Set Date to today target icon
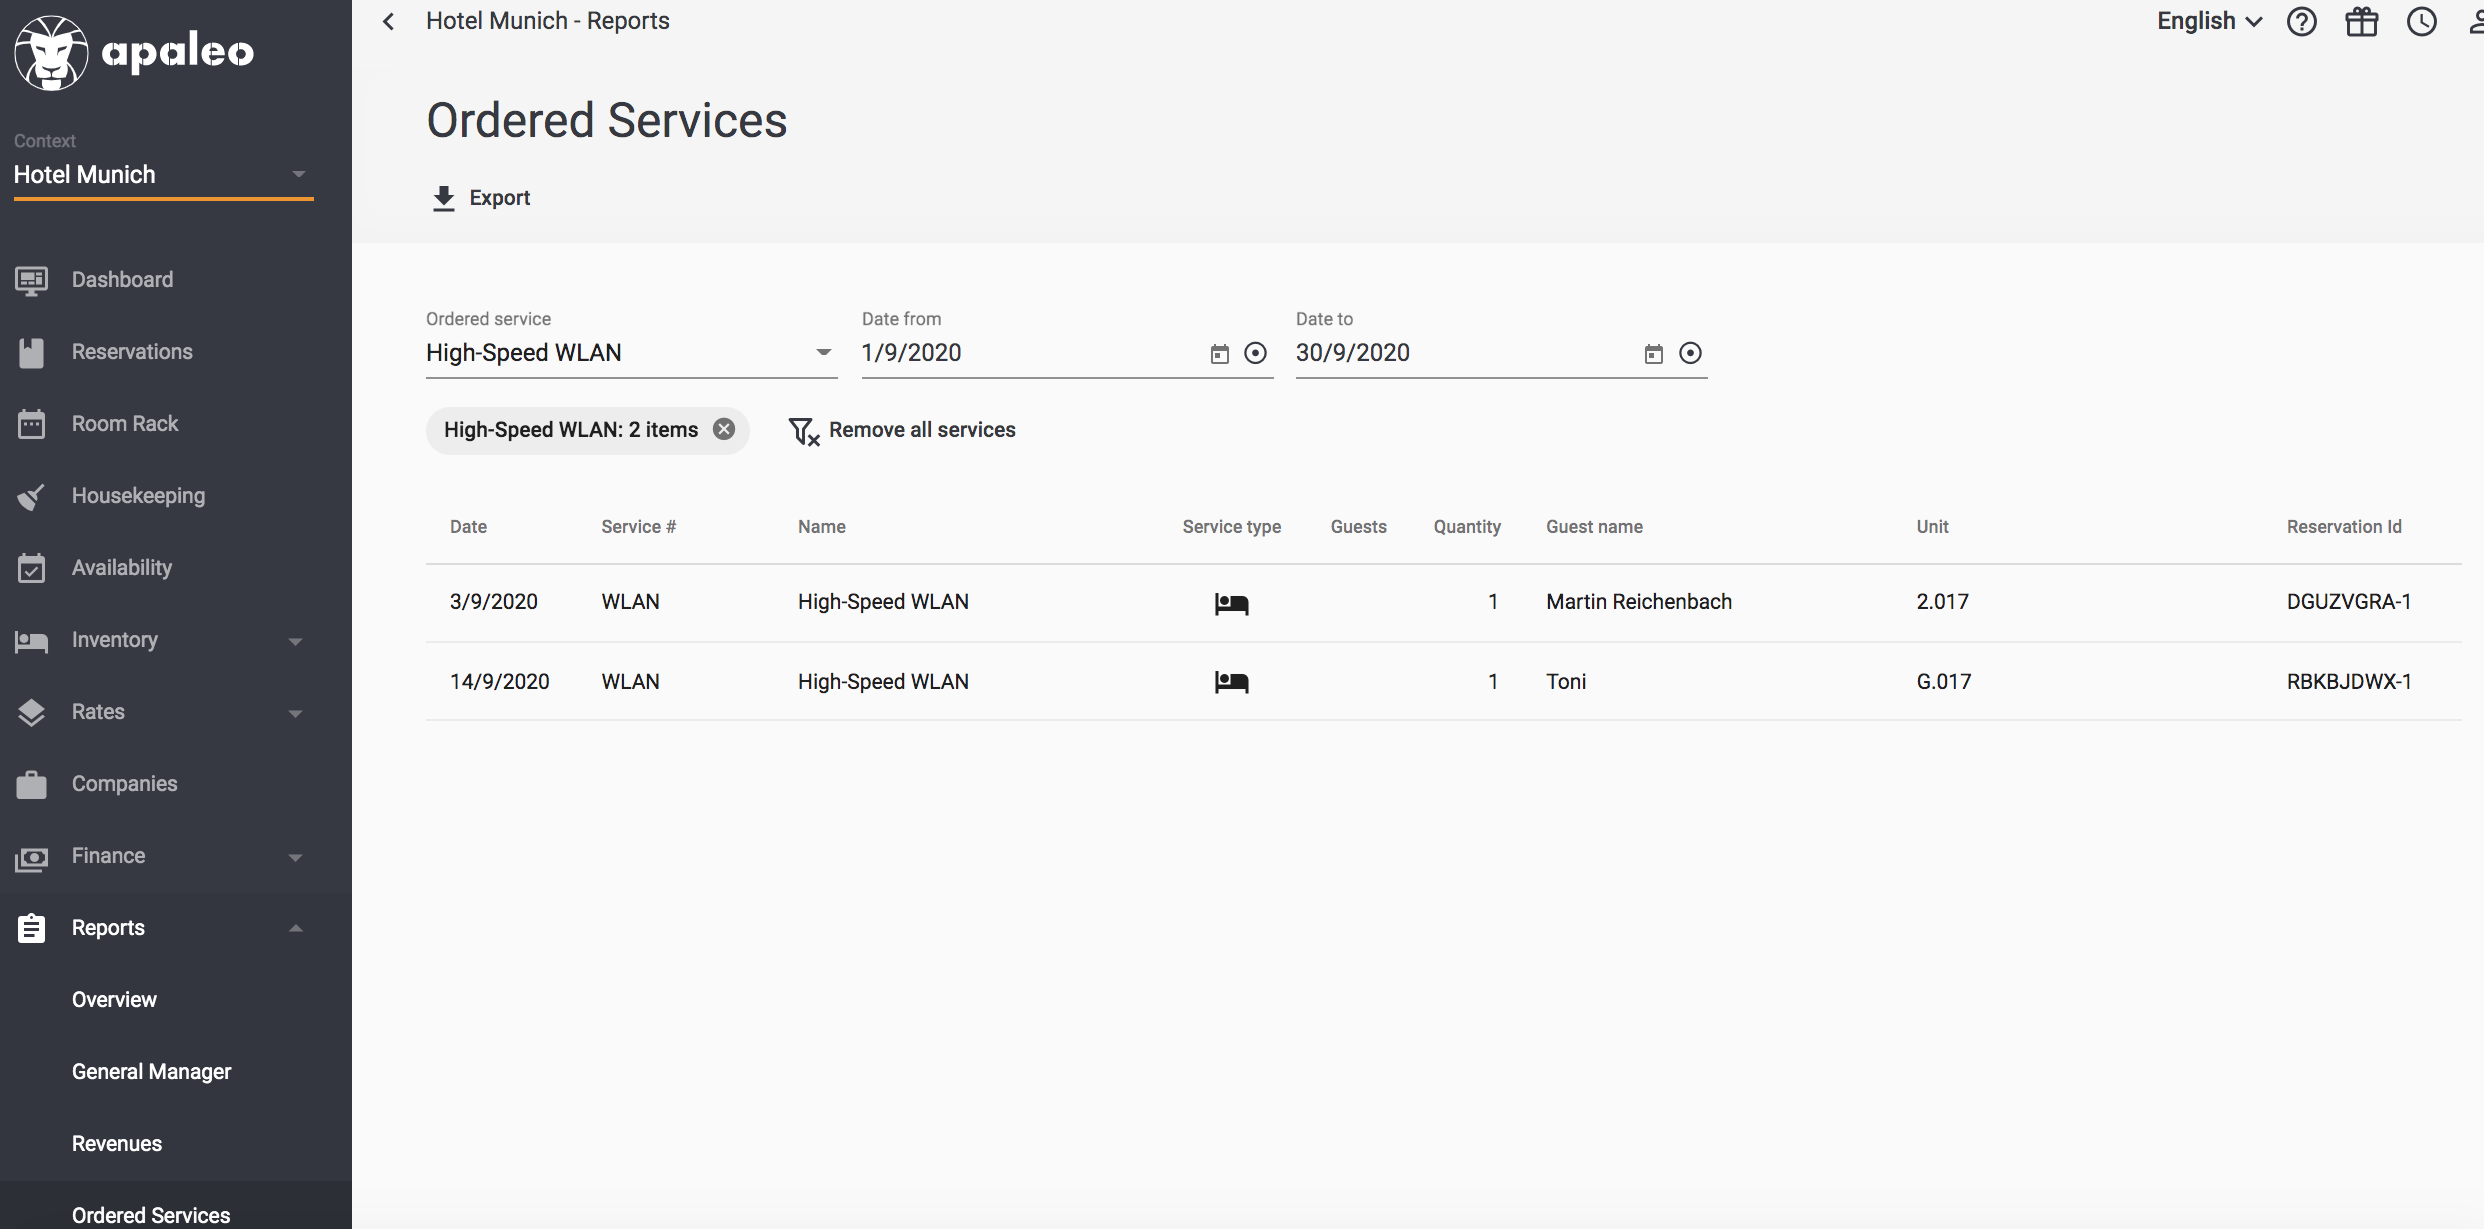The height and width of the screenshot is (1229, 2484). tap(1690, 353)
